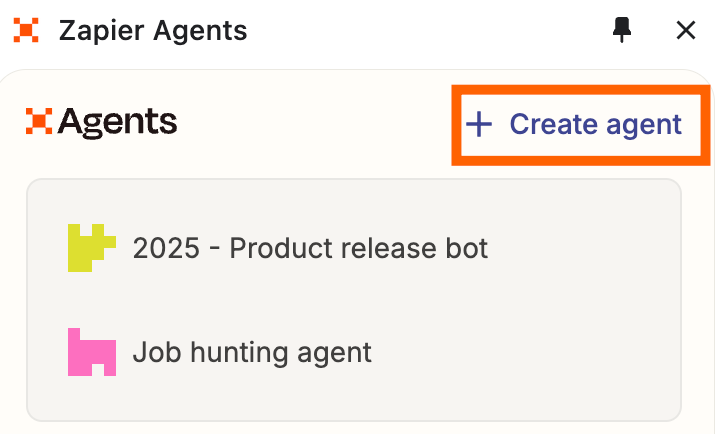The width and height of the screenshot is (724, 434).
Task: Click the pin icon in Zapier Agents header
Action: point(621,30)
